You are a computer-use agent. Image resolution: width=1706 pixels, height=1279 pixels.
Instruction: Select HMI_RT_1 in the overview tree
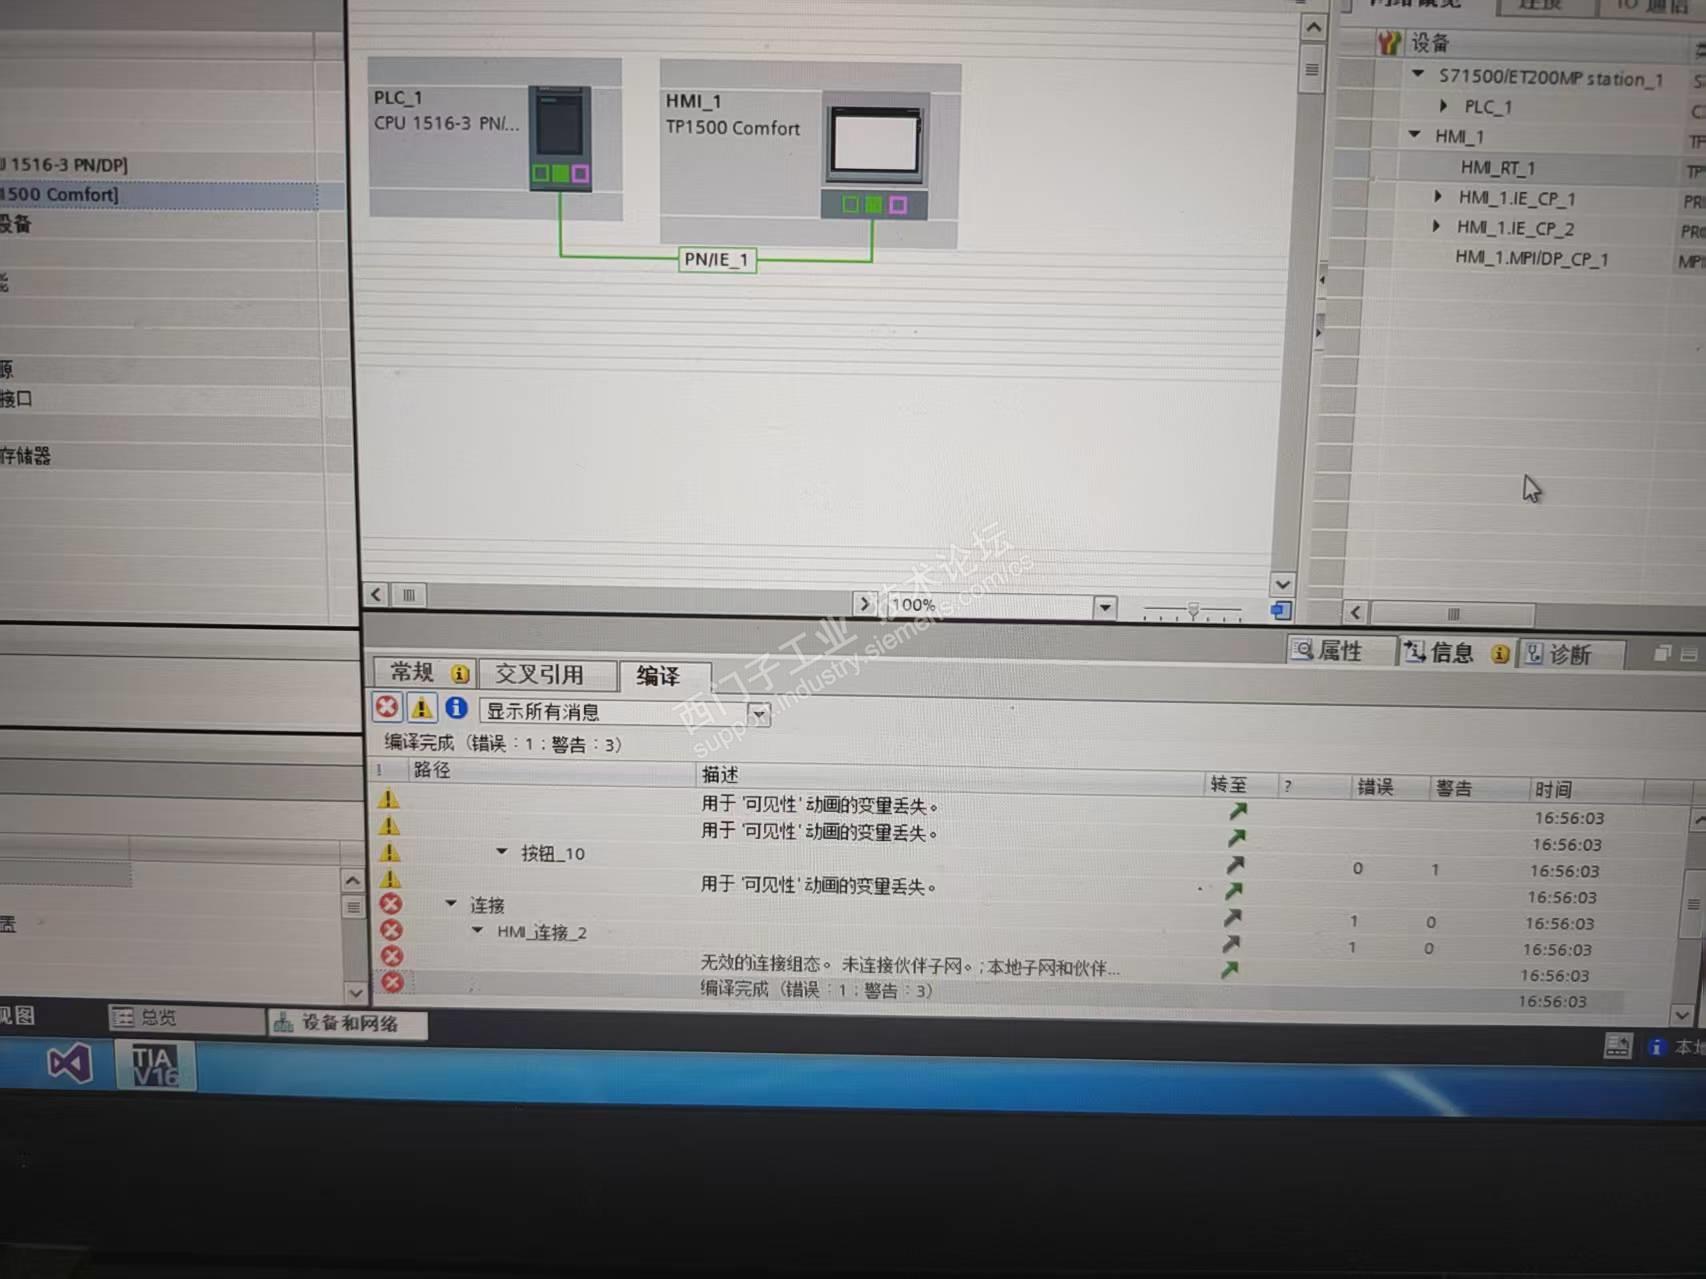[x=1498, y=167]
